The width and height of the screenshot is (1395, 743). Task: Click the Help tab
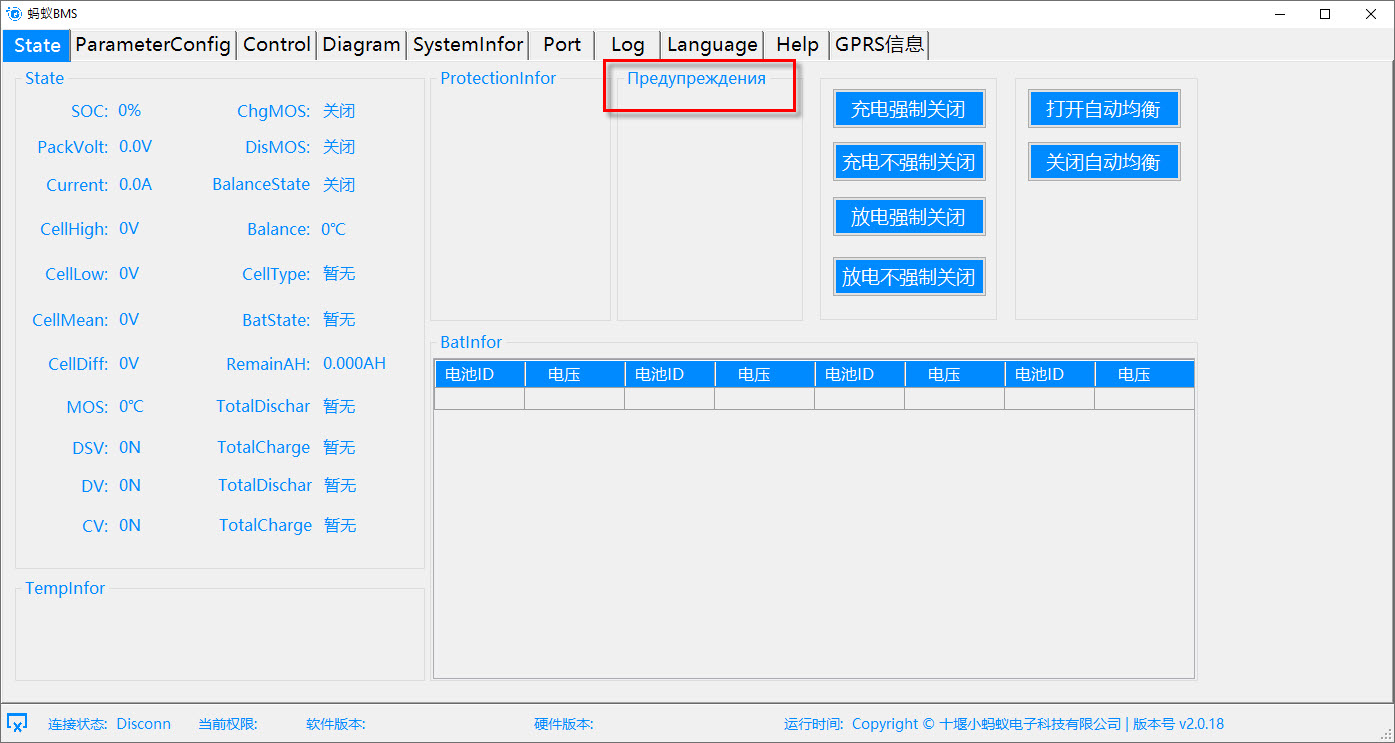[797, 45]
